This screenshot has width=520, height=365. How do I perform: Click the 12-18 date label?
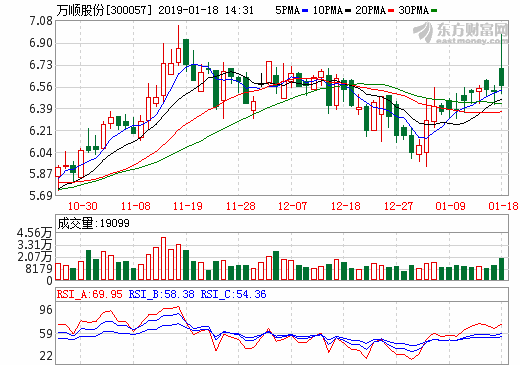tap(345, 206)
